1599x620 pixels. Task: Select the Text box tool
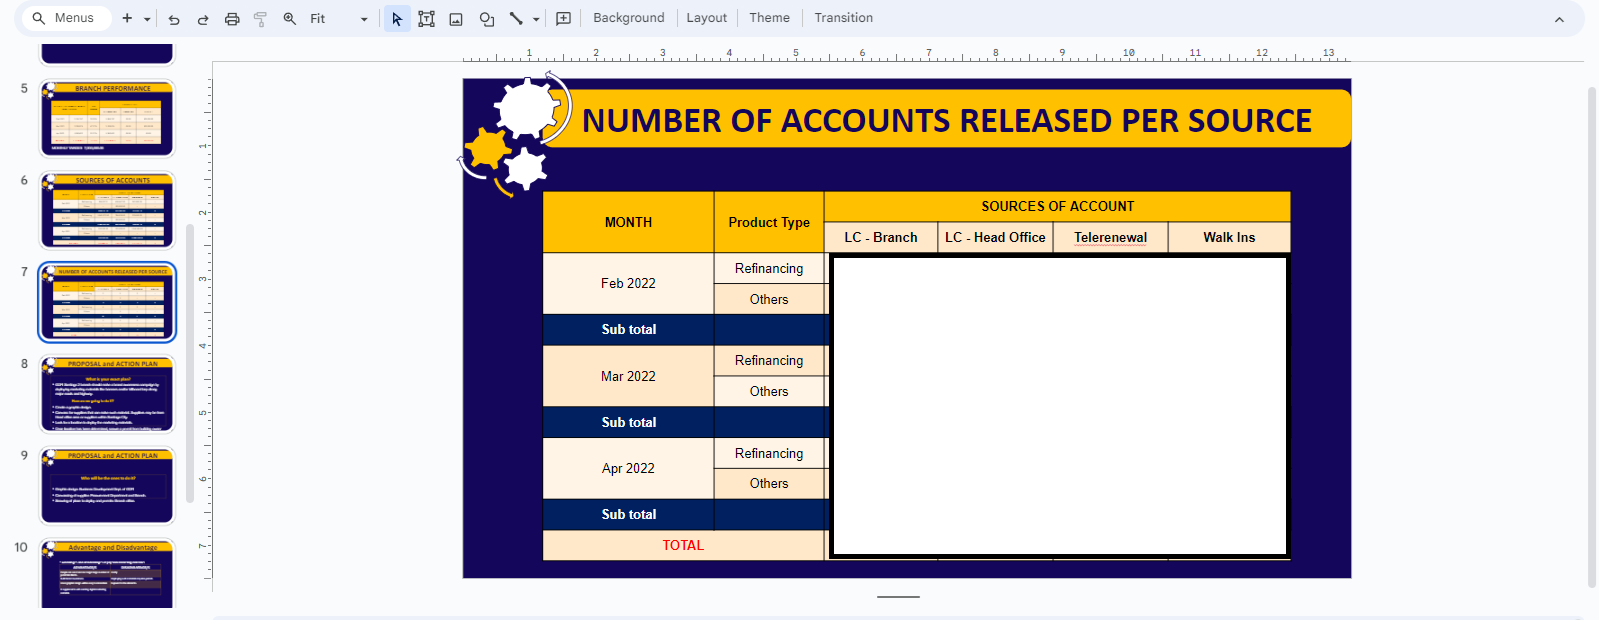(x=427, y=19)
